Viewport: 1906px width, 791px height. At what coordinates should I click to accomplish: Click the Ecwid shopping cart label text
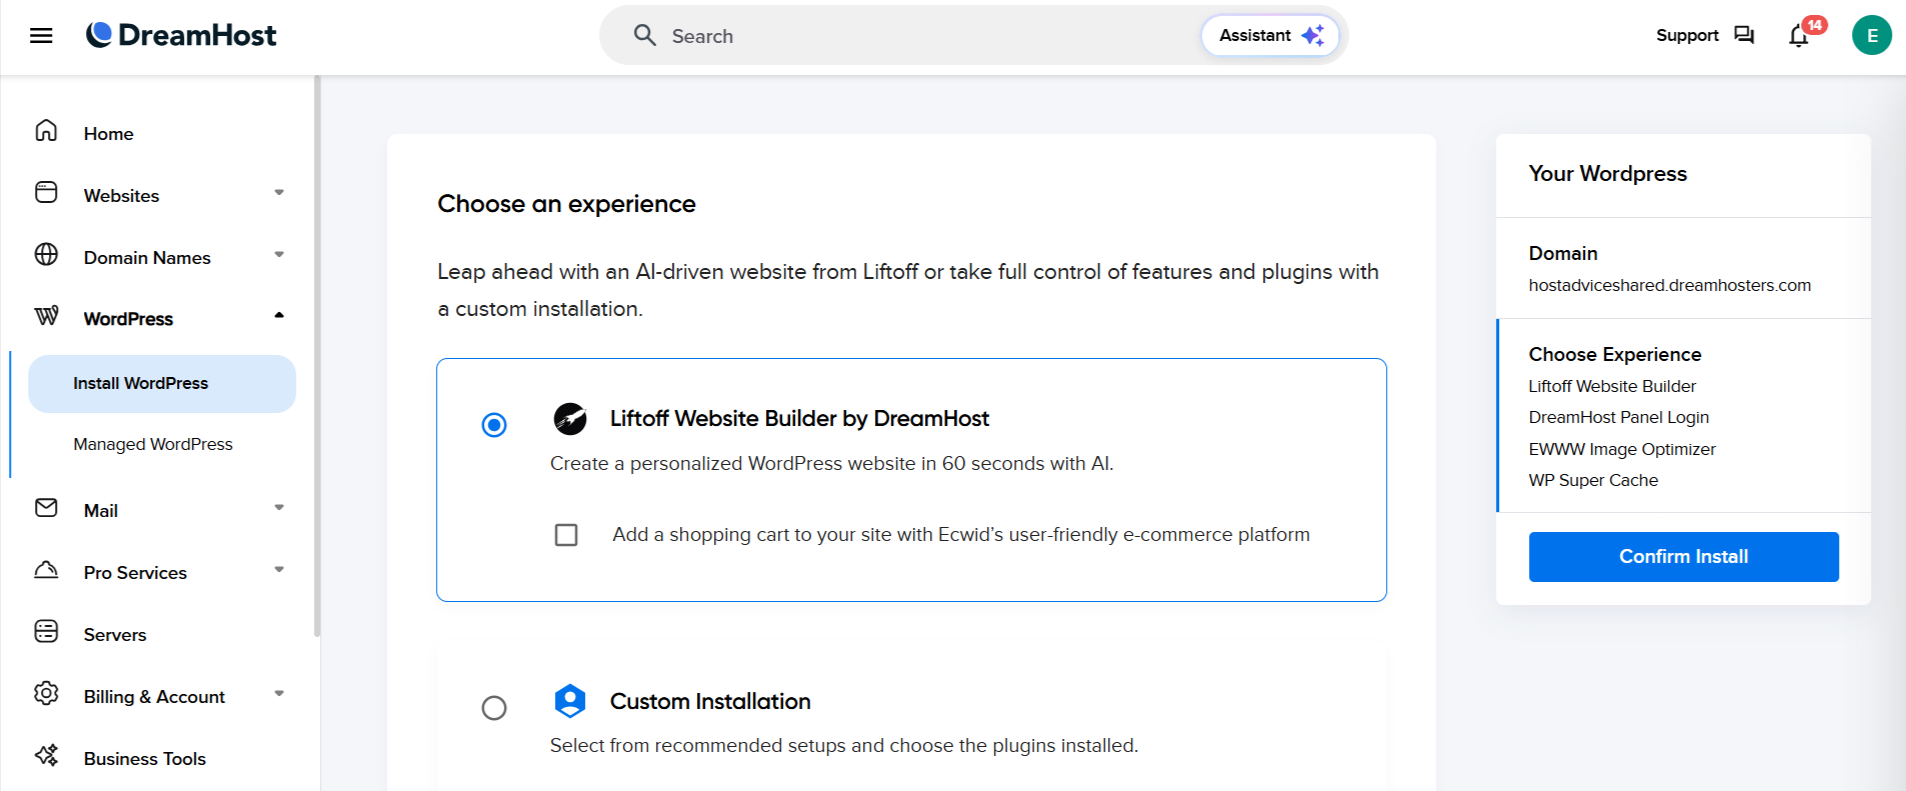[x=961, y=535]
